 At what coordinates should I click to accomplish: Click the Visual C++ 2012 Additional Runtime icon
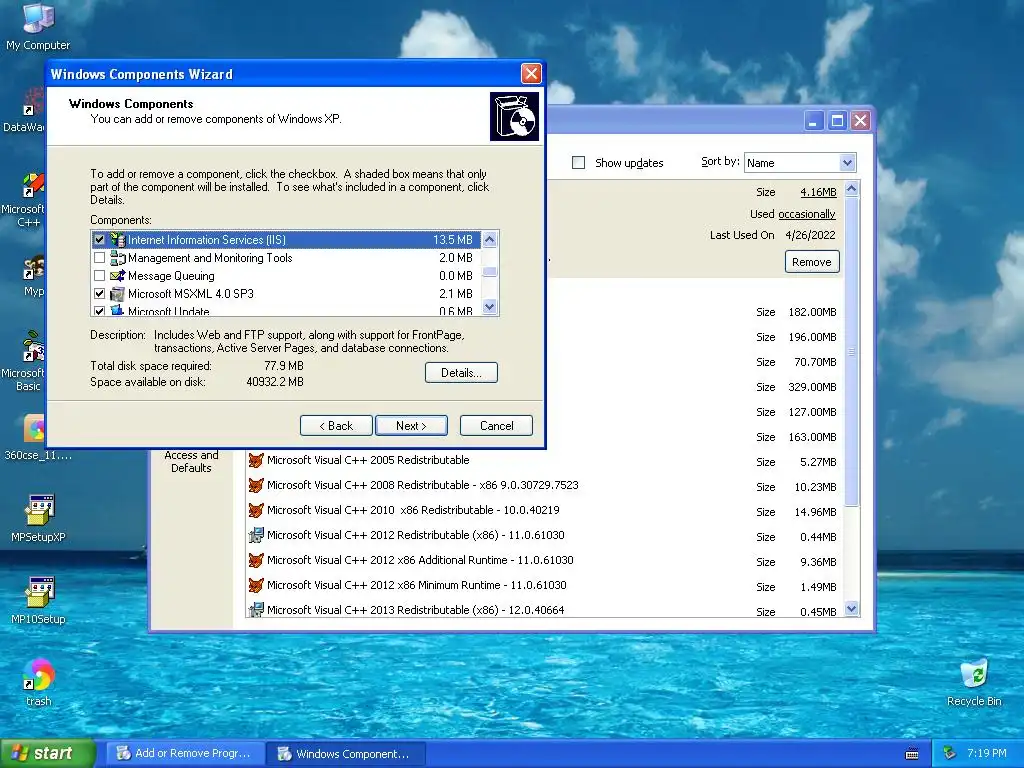[x=256, y=560]
